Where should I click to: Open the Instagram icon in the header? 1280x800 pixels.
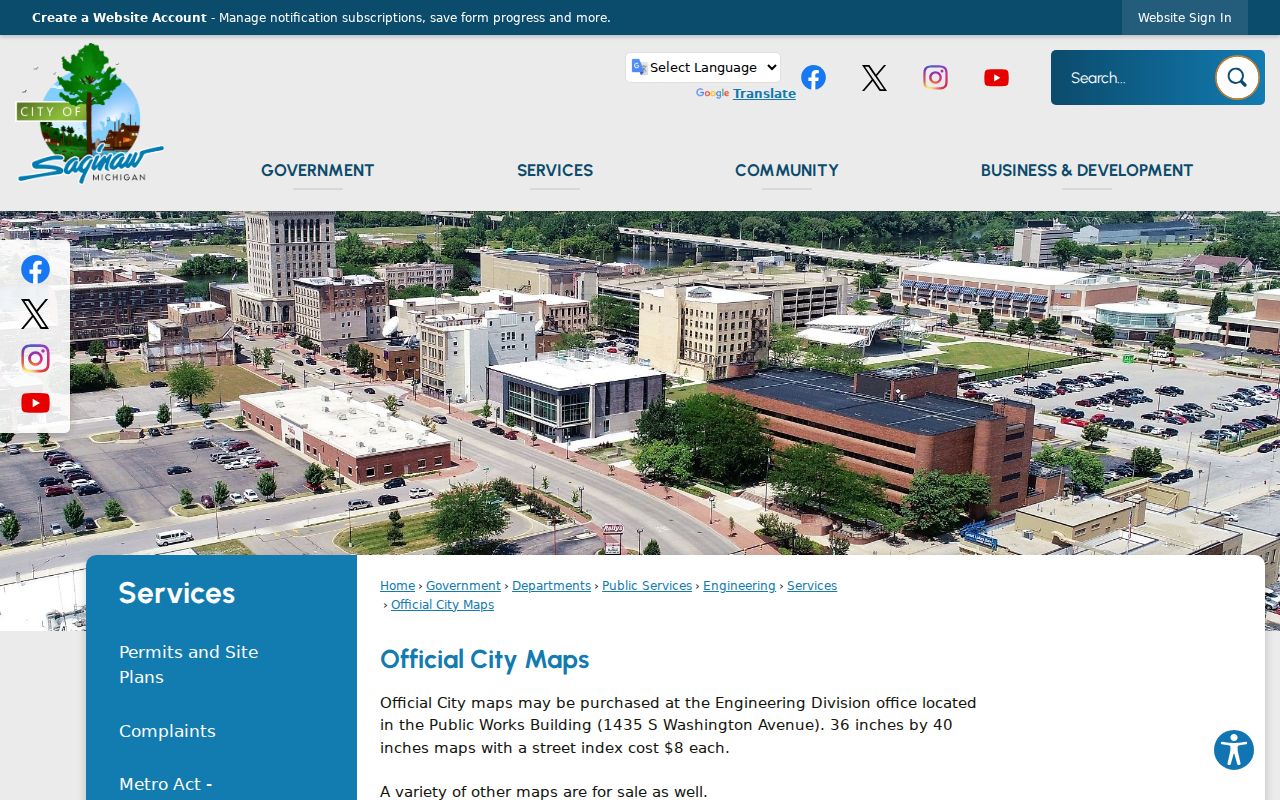(x=935, y=78)
